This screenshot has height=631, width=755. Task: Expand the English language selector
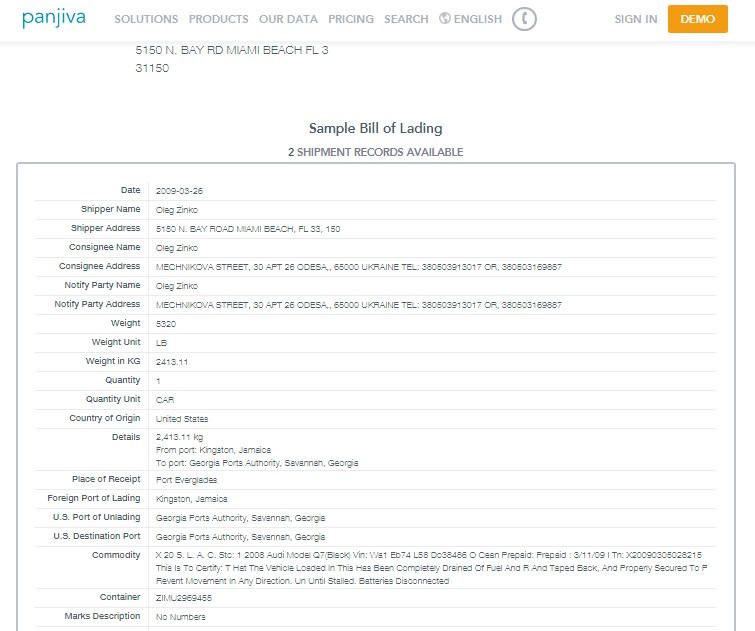click(477, 19)
